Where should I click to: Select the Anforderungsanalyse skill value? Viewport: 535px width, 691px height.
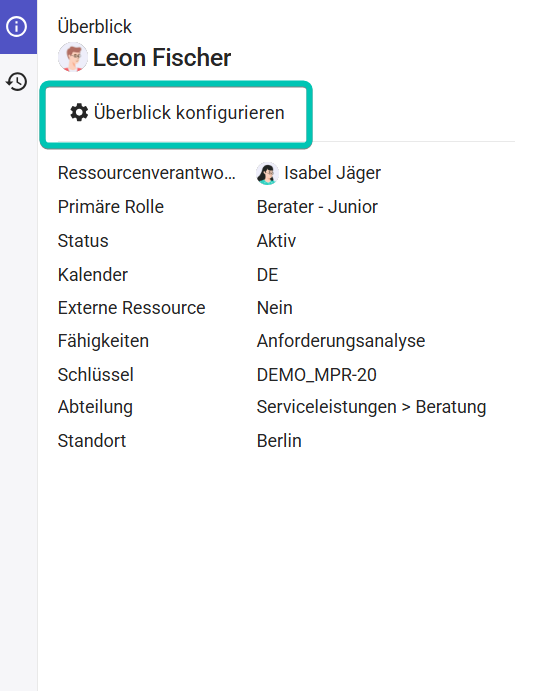(341, 341)
